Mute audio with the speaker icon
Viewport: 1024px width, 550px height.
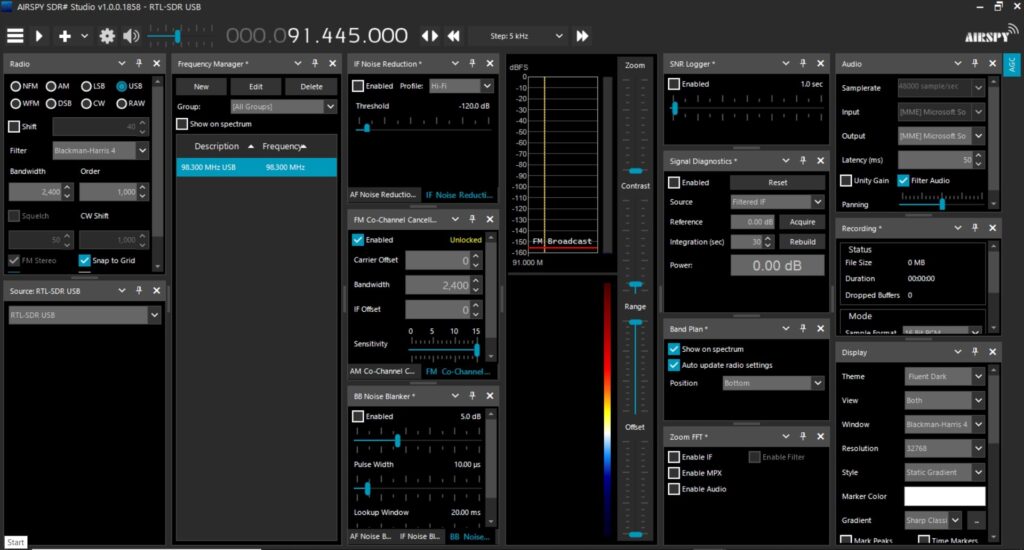[131, 36]
